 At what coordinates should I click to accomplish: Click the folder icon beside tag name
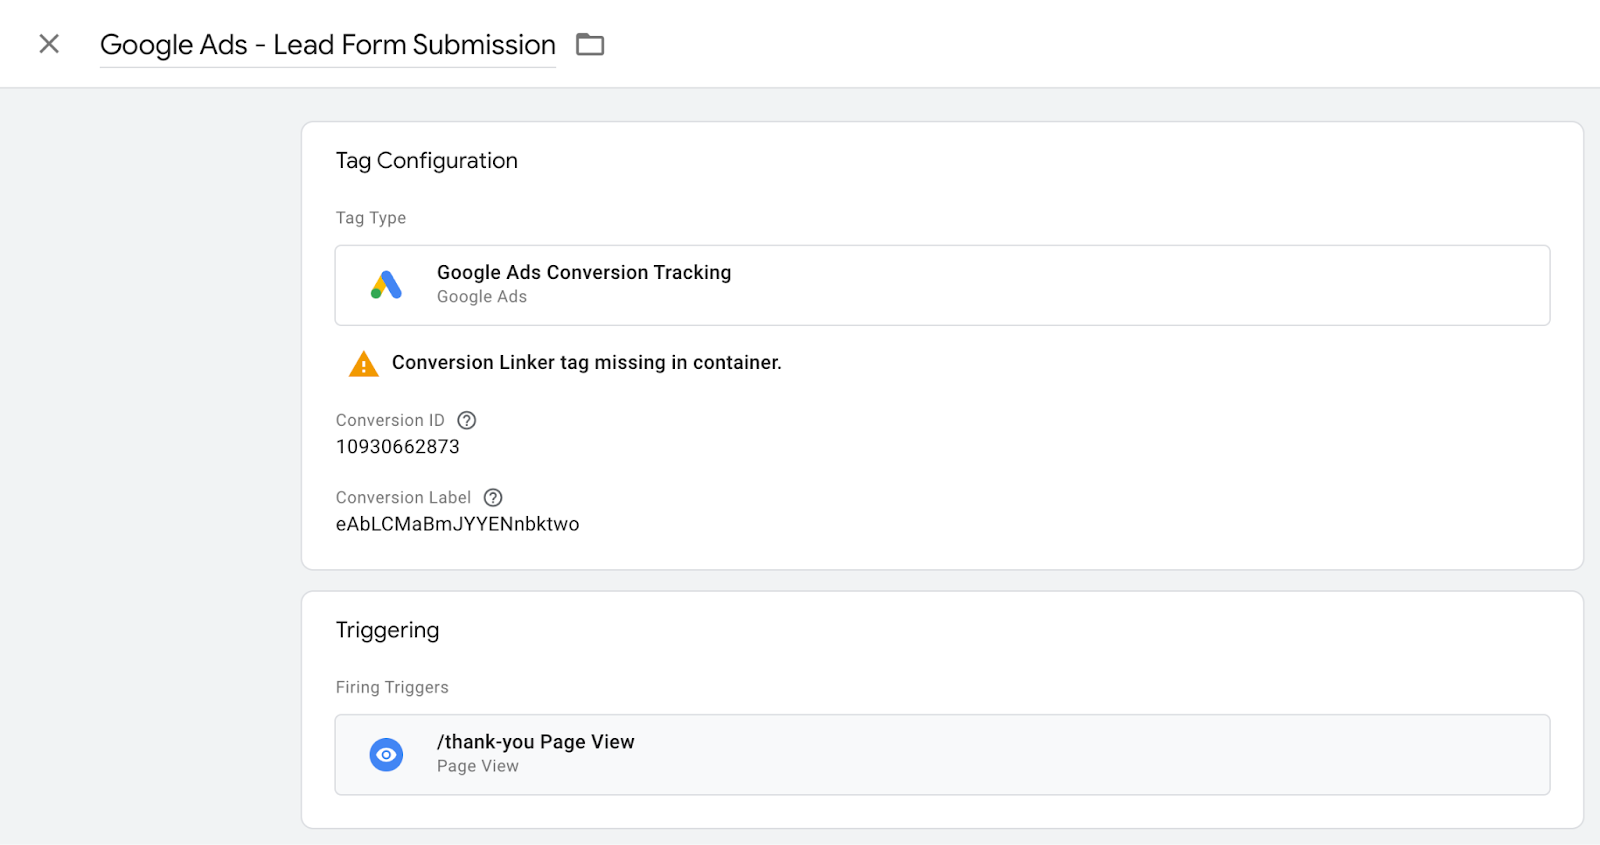(x=590, y=44)
